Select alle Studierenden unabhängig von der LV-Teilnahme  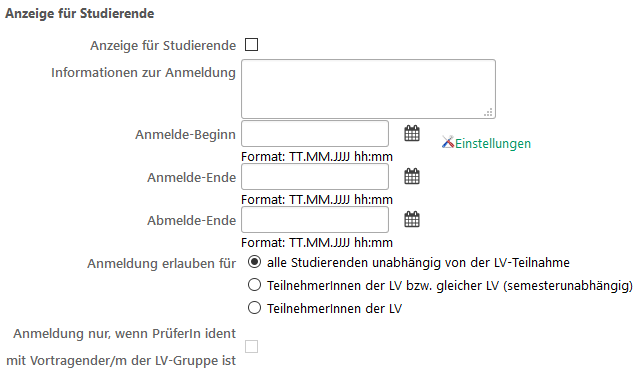[x=254, y=262]
